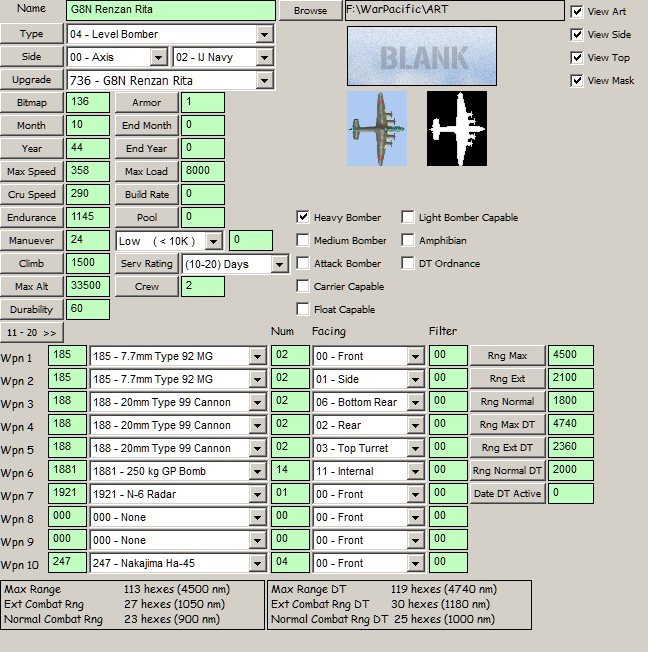648x652 pixels.
Task: Disable the View Mask checkbox
Action: click(x=576, y=80)
